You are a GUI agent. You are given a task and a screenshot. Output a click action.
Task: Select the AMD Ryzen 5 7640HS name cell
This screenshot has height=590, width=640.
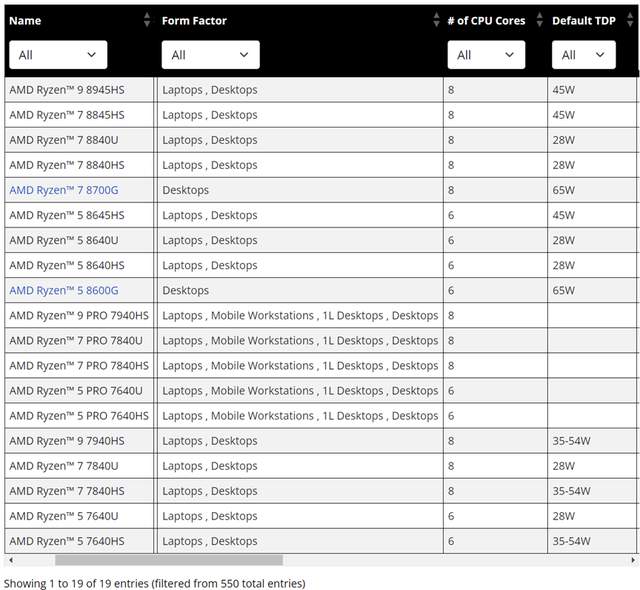coord(79,541)
